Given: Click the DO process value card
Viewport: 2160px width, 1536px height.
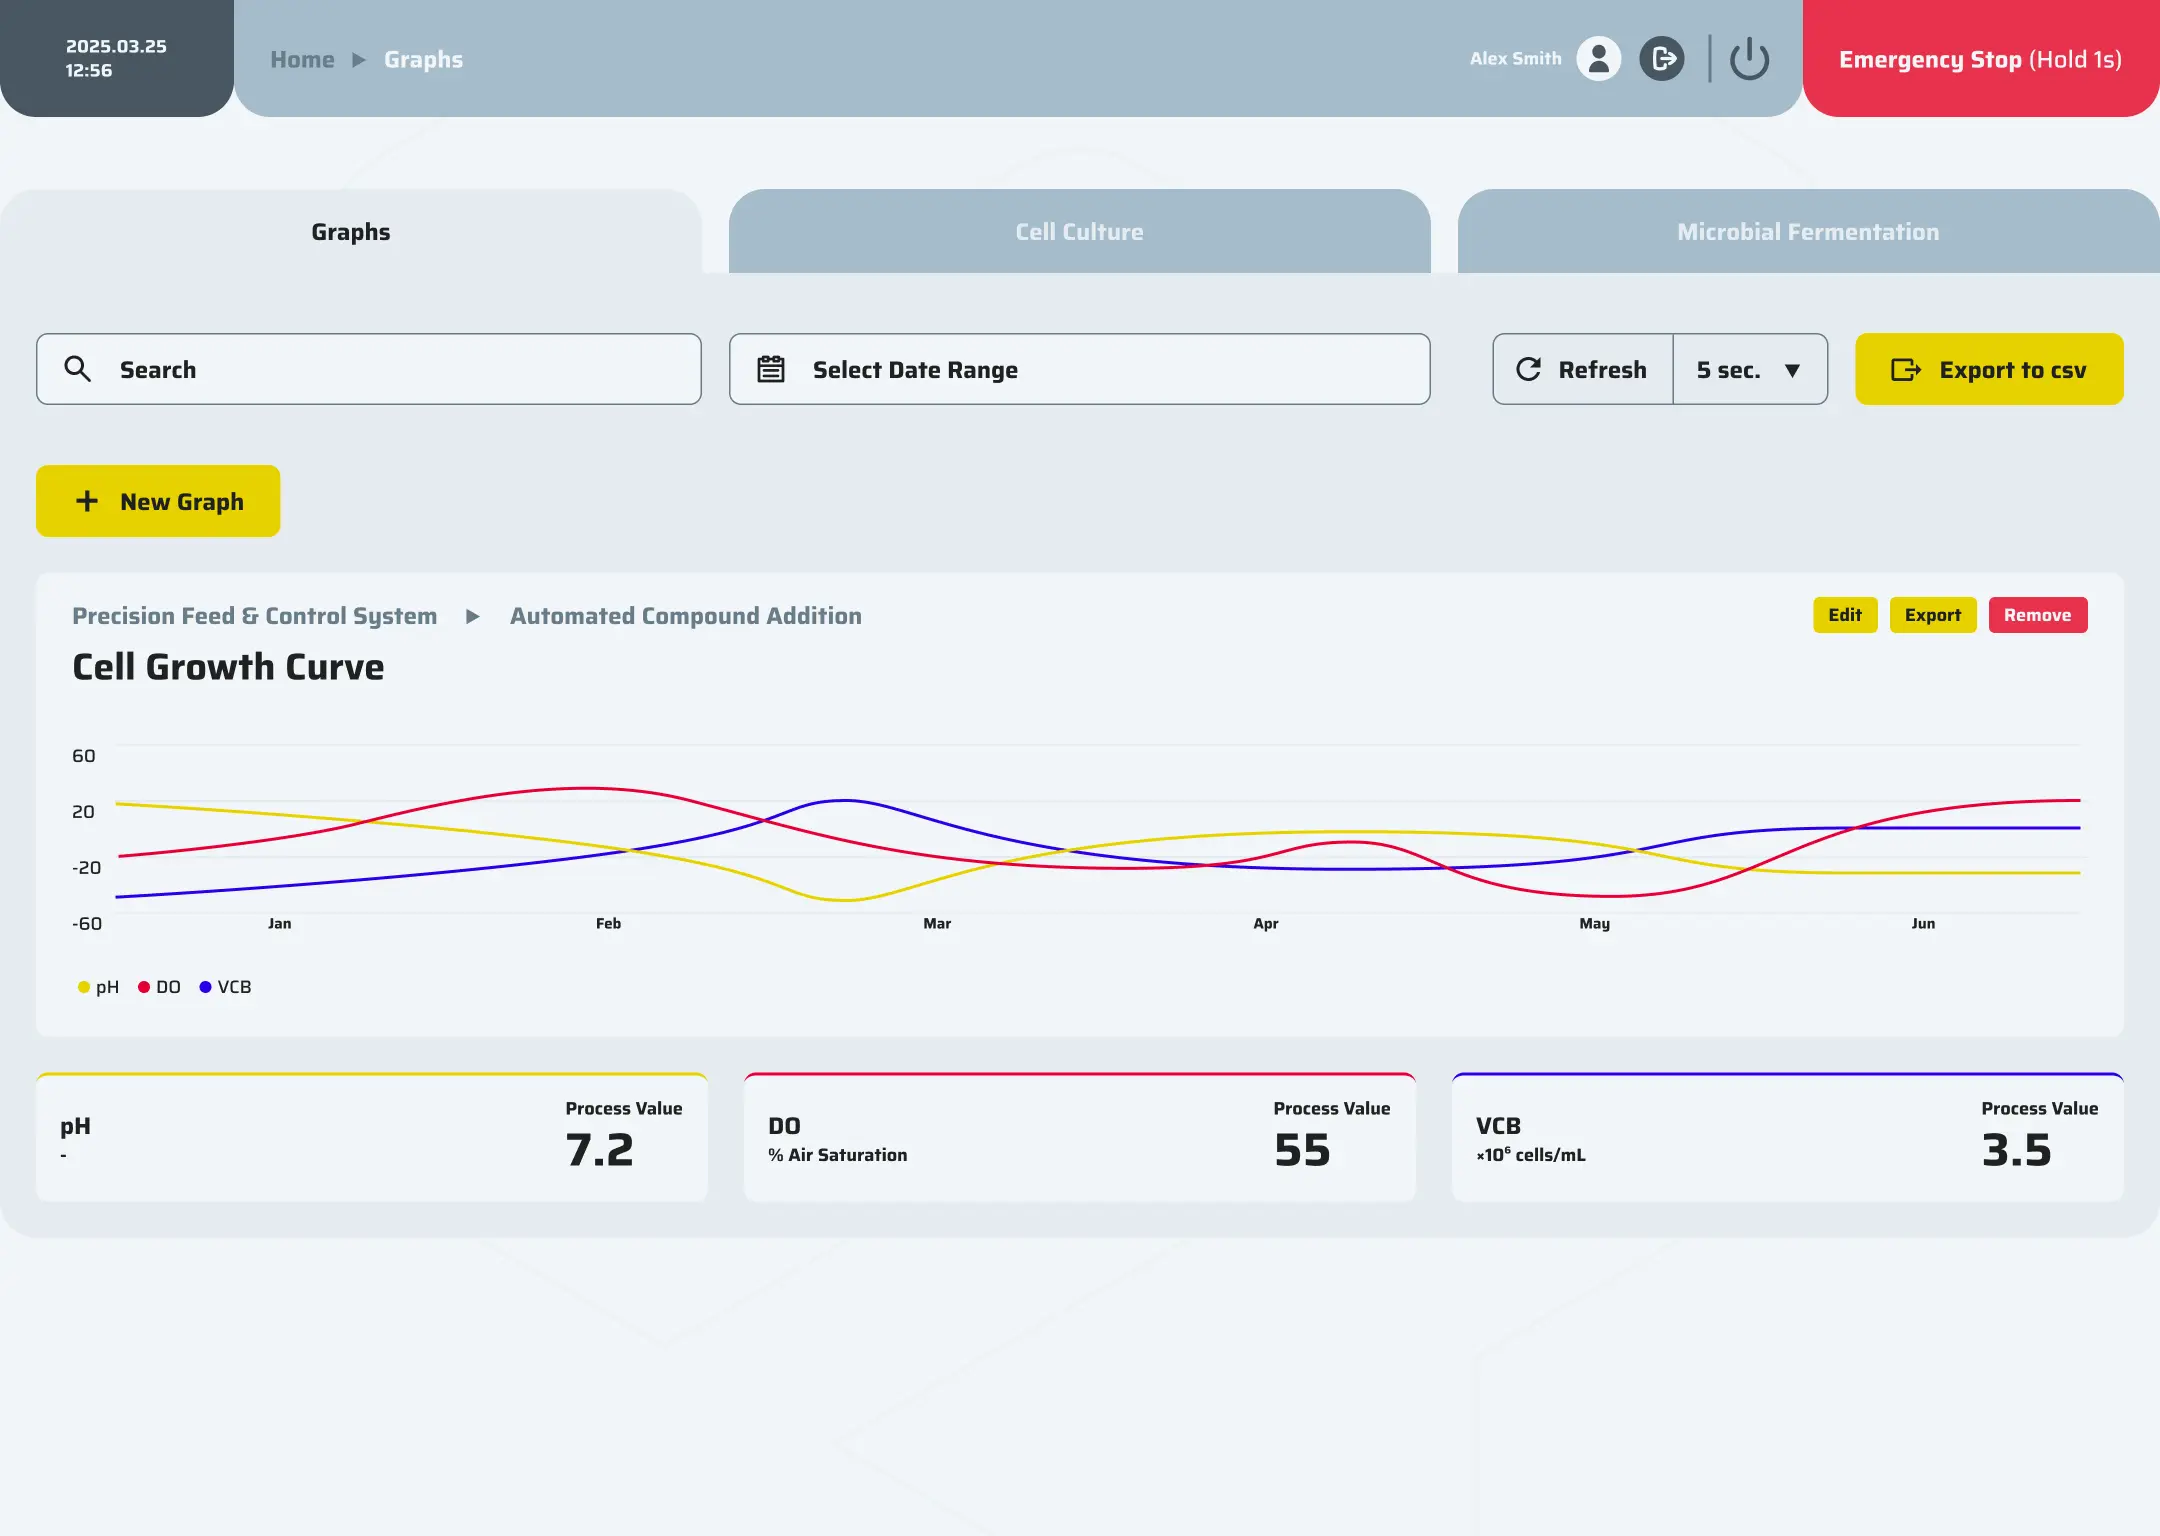Looking at the screenshot, I should [1079, 1137].
